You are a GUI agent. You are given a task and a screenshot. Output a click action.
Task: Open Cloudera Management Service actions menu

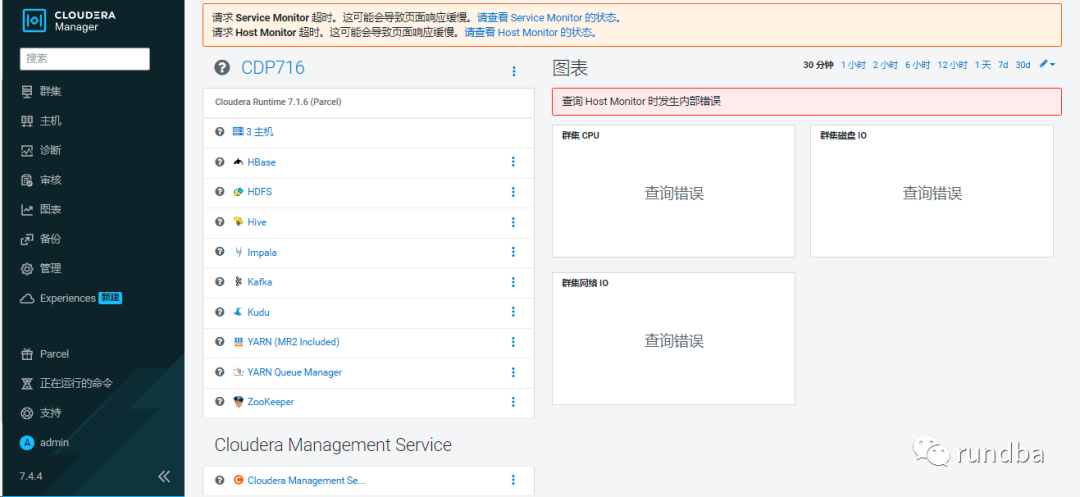(x=513, y=480)
